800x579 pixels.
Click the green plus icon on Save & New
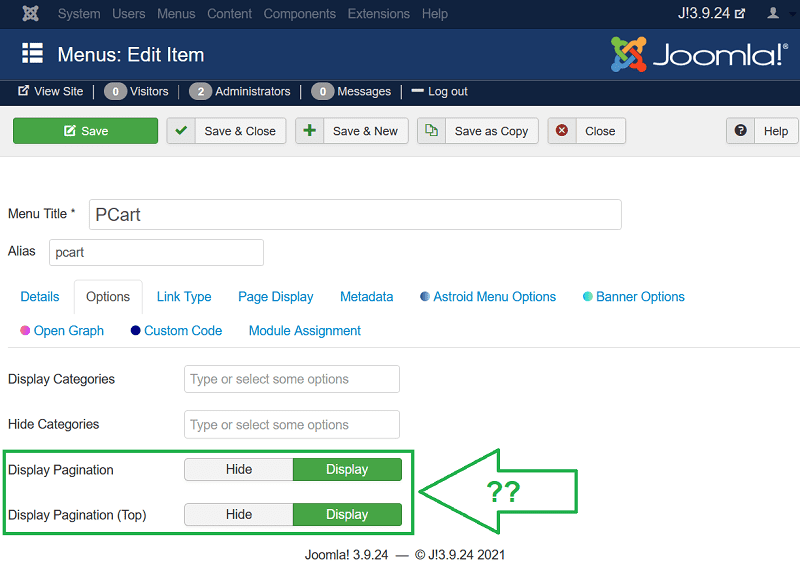pos(310,131)
